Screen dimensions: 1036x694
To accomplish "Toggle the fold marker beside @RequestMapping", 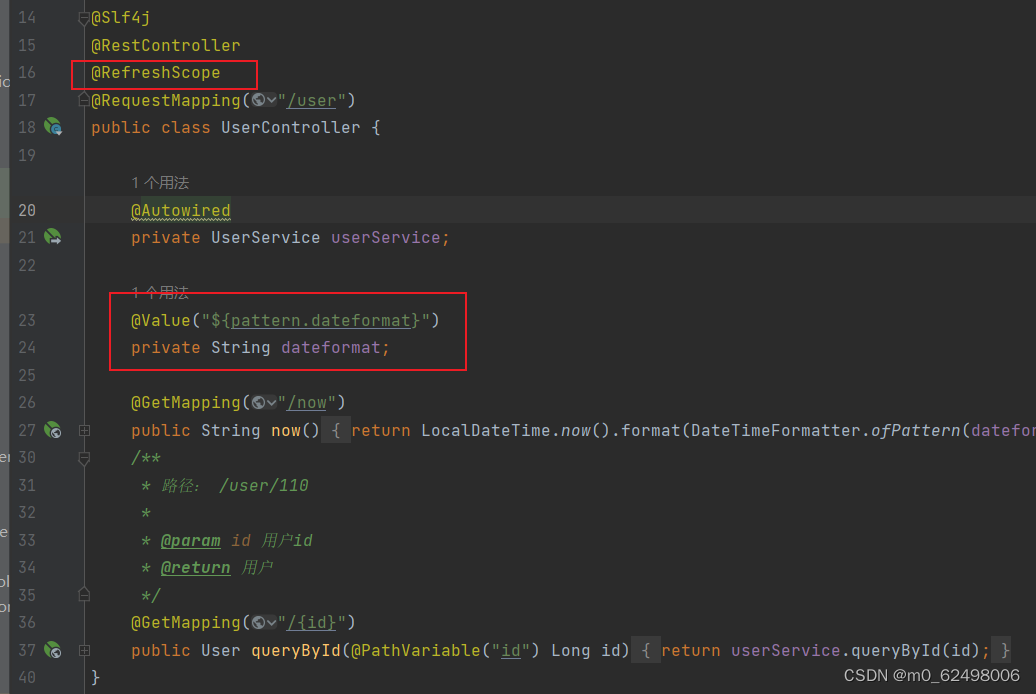I will click(84, 100).
